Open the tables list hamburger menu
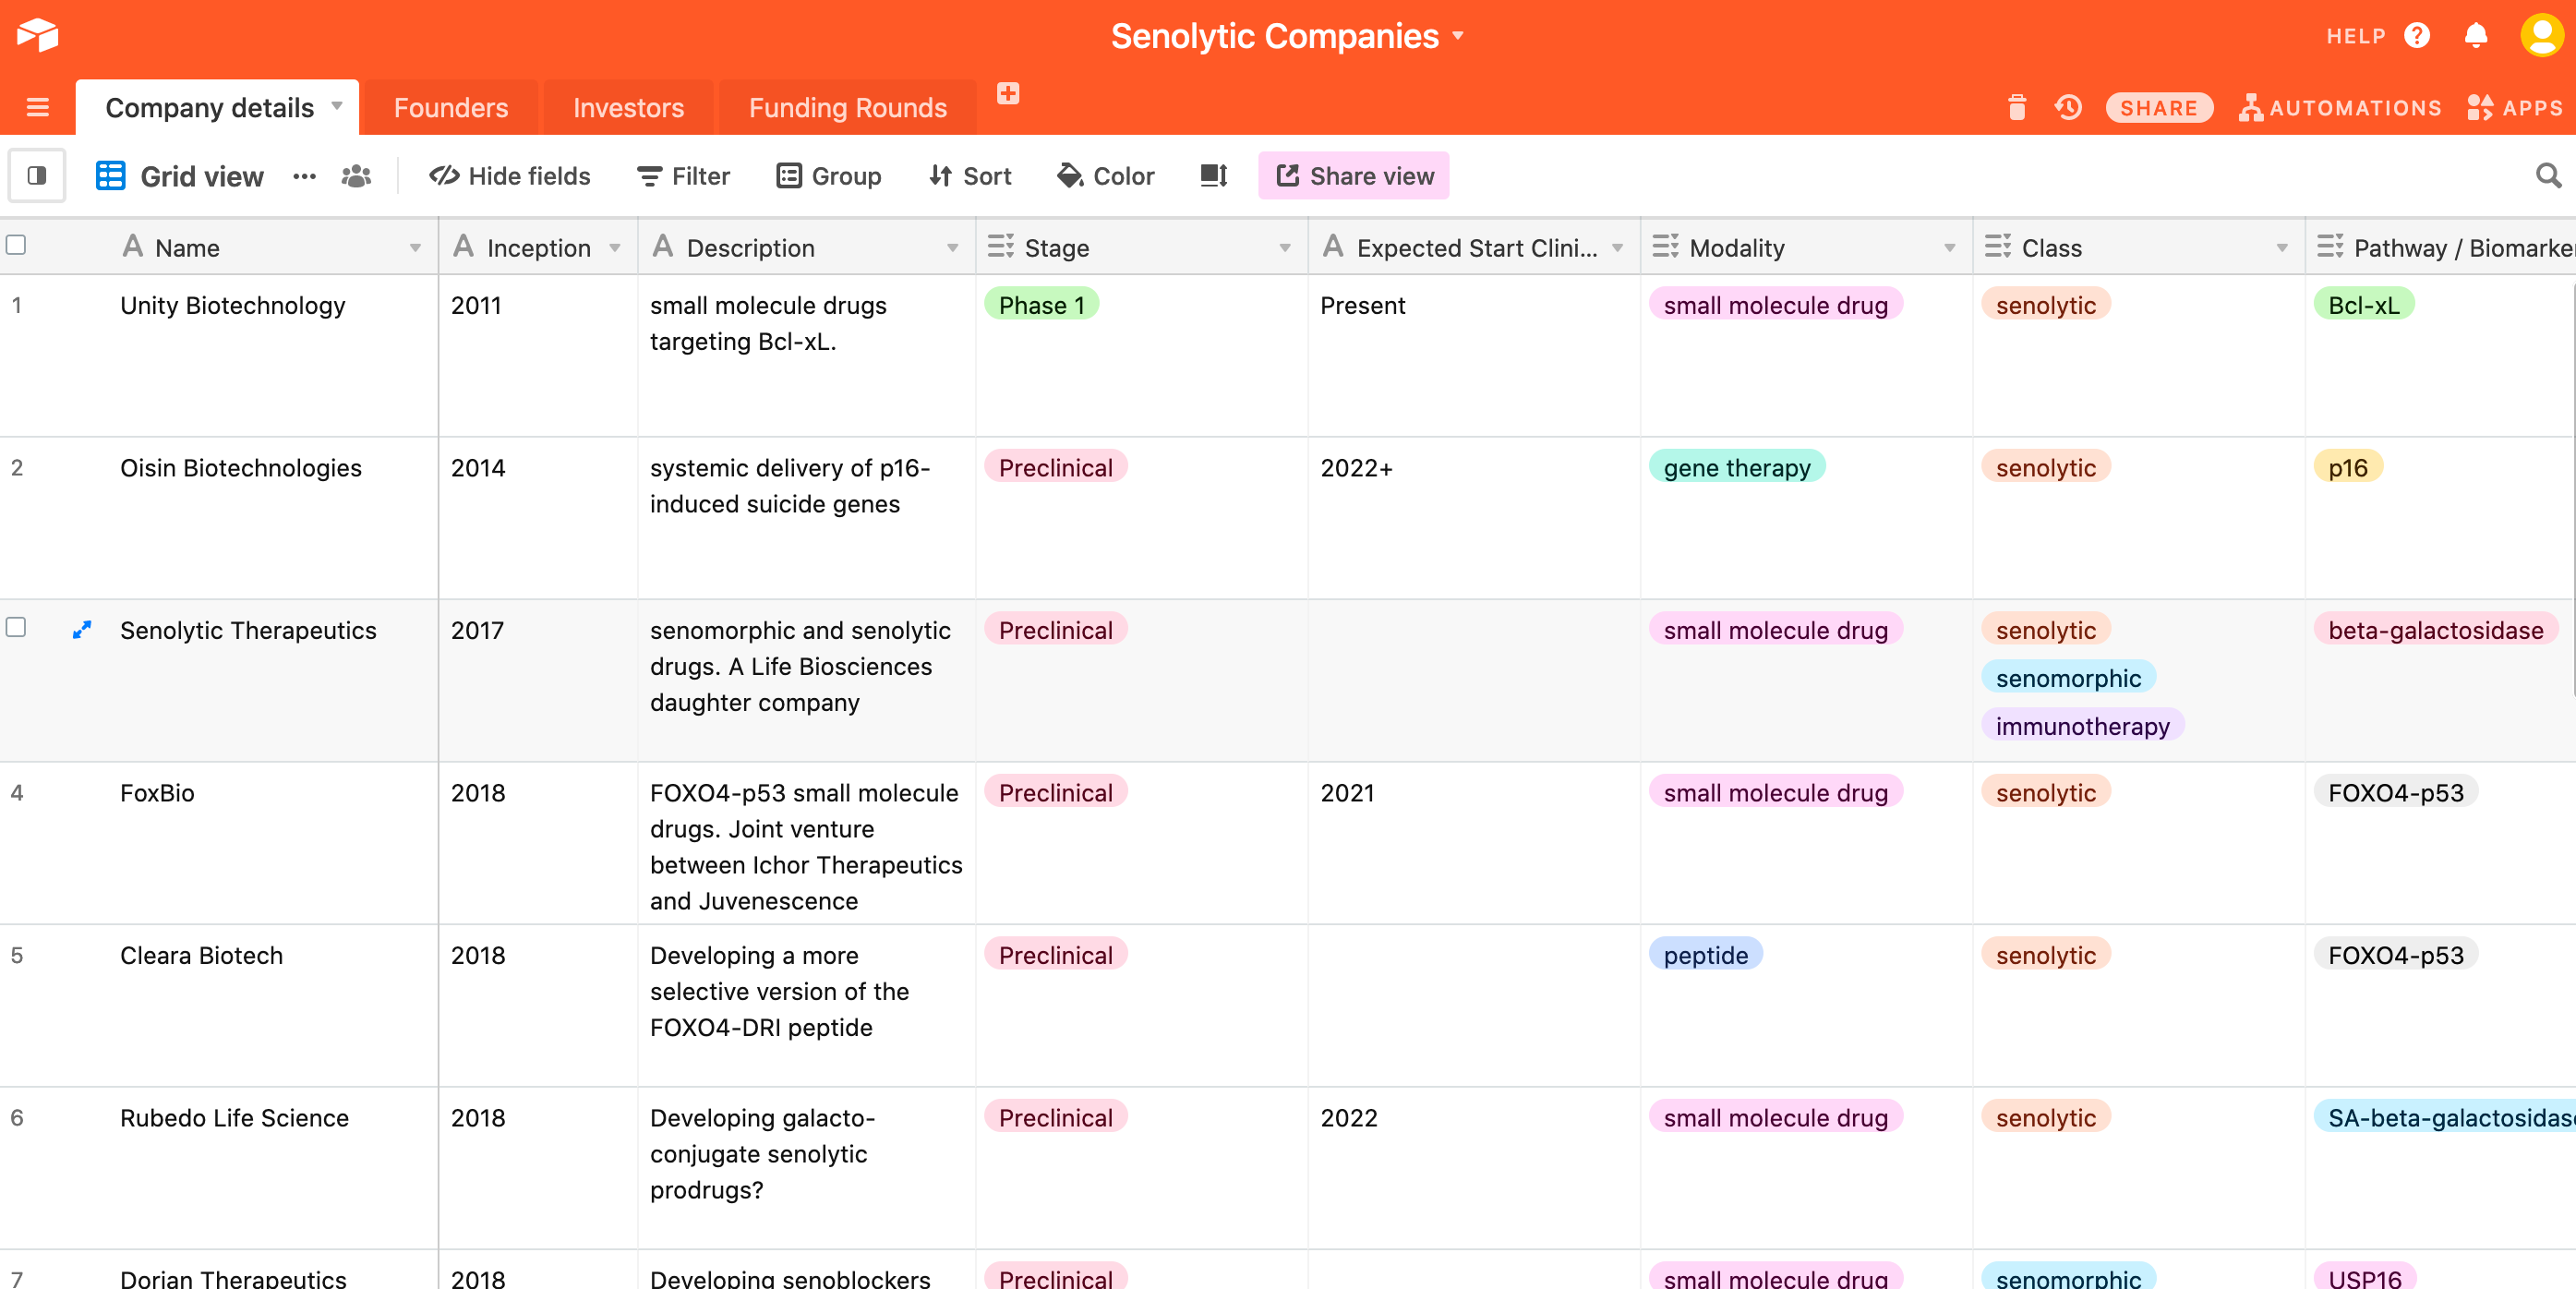2576x1289 pixels. point(38,108)
